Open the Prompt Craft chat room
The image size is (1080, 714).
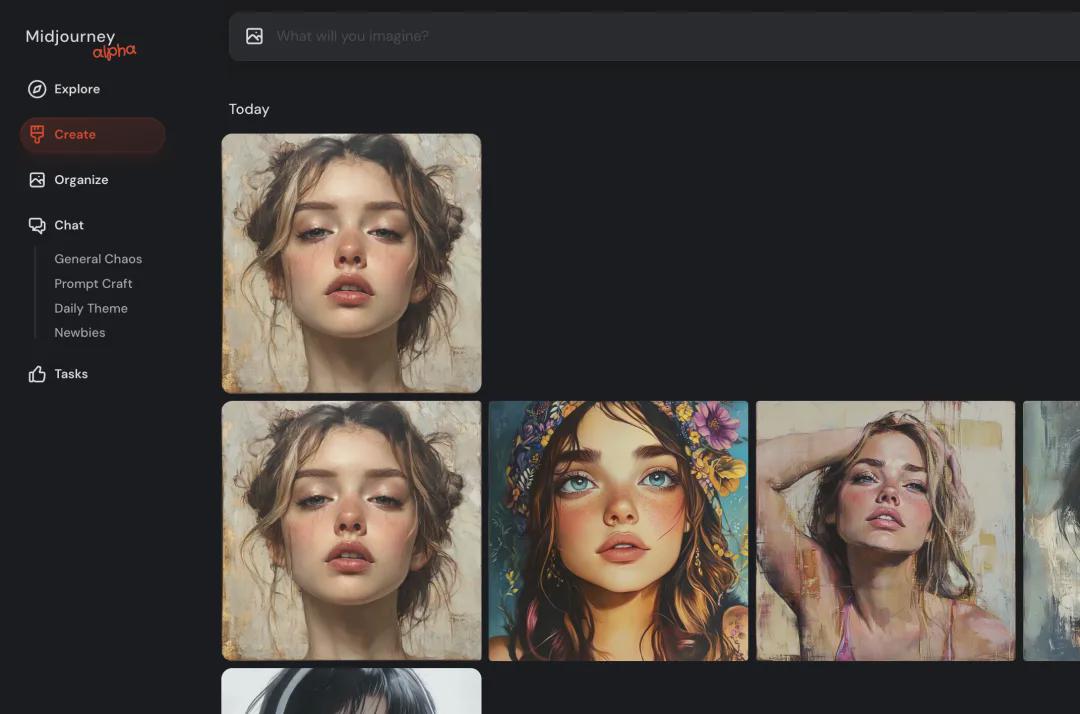click(93, 284)
